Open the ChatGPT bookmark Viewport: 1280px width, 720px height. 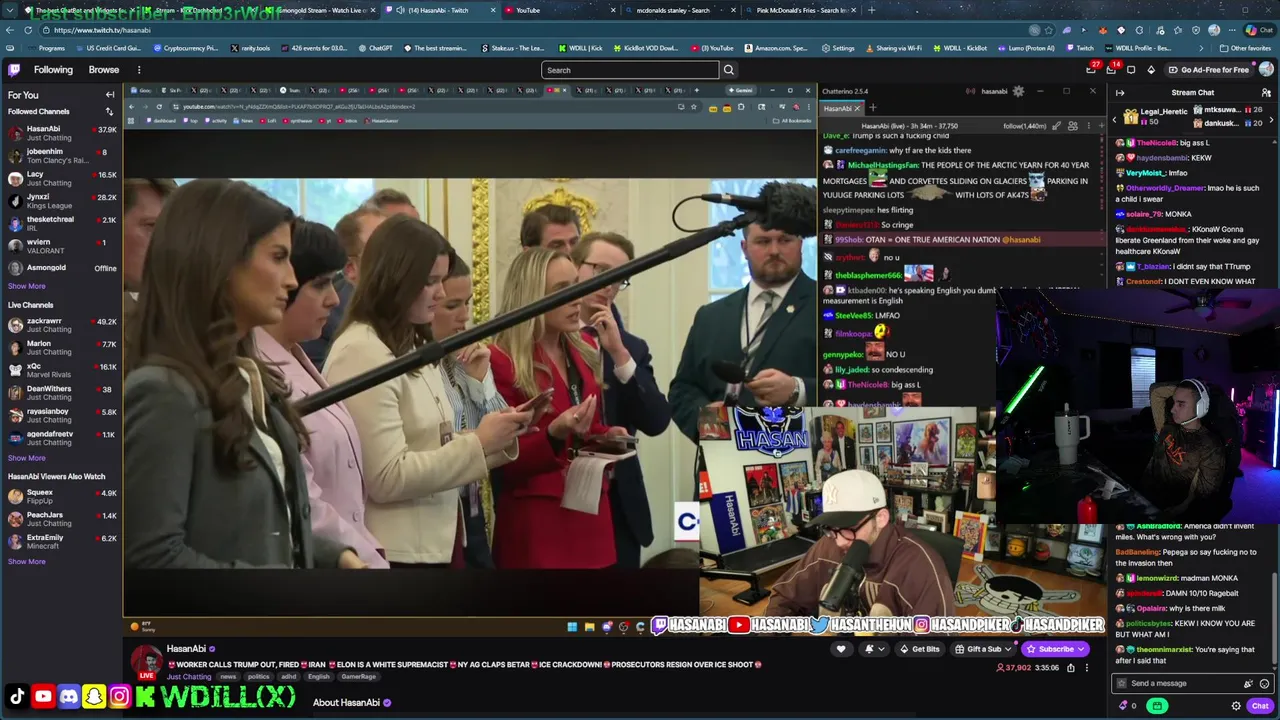[375, 48]
